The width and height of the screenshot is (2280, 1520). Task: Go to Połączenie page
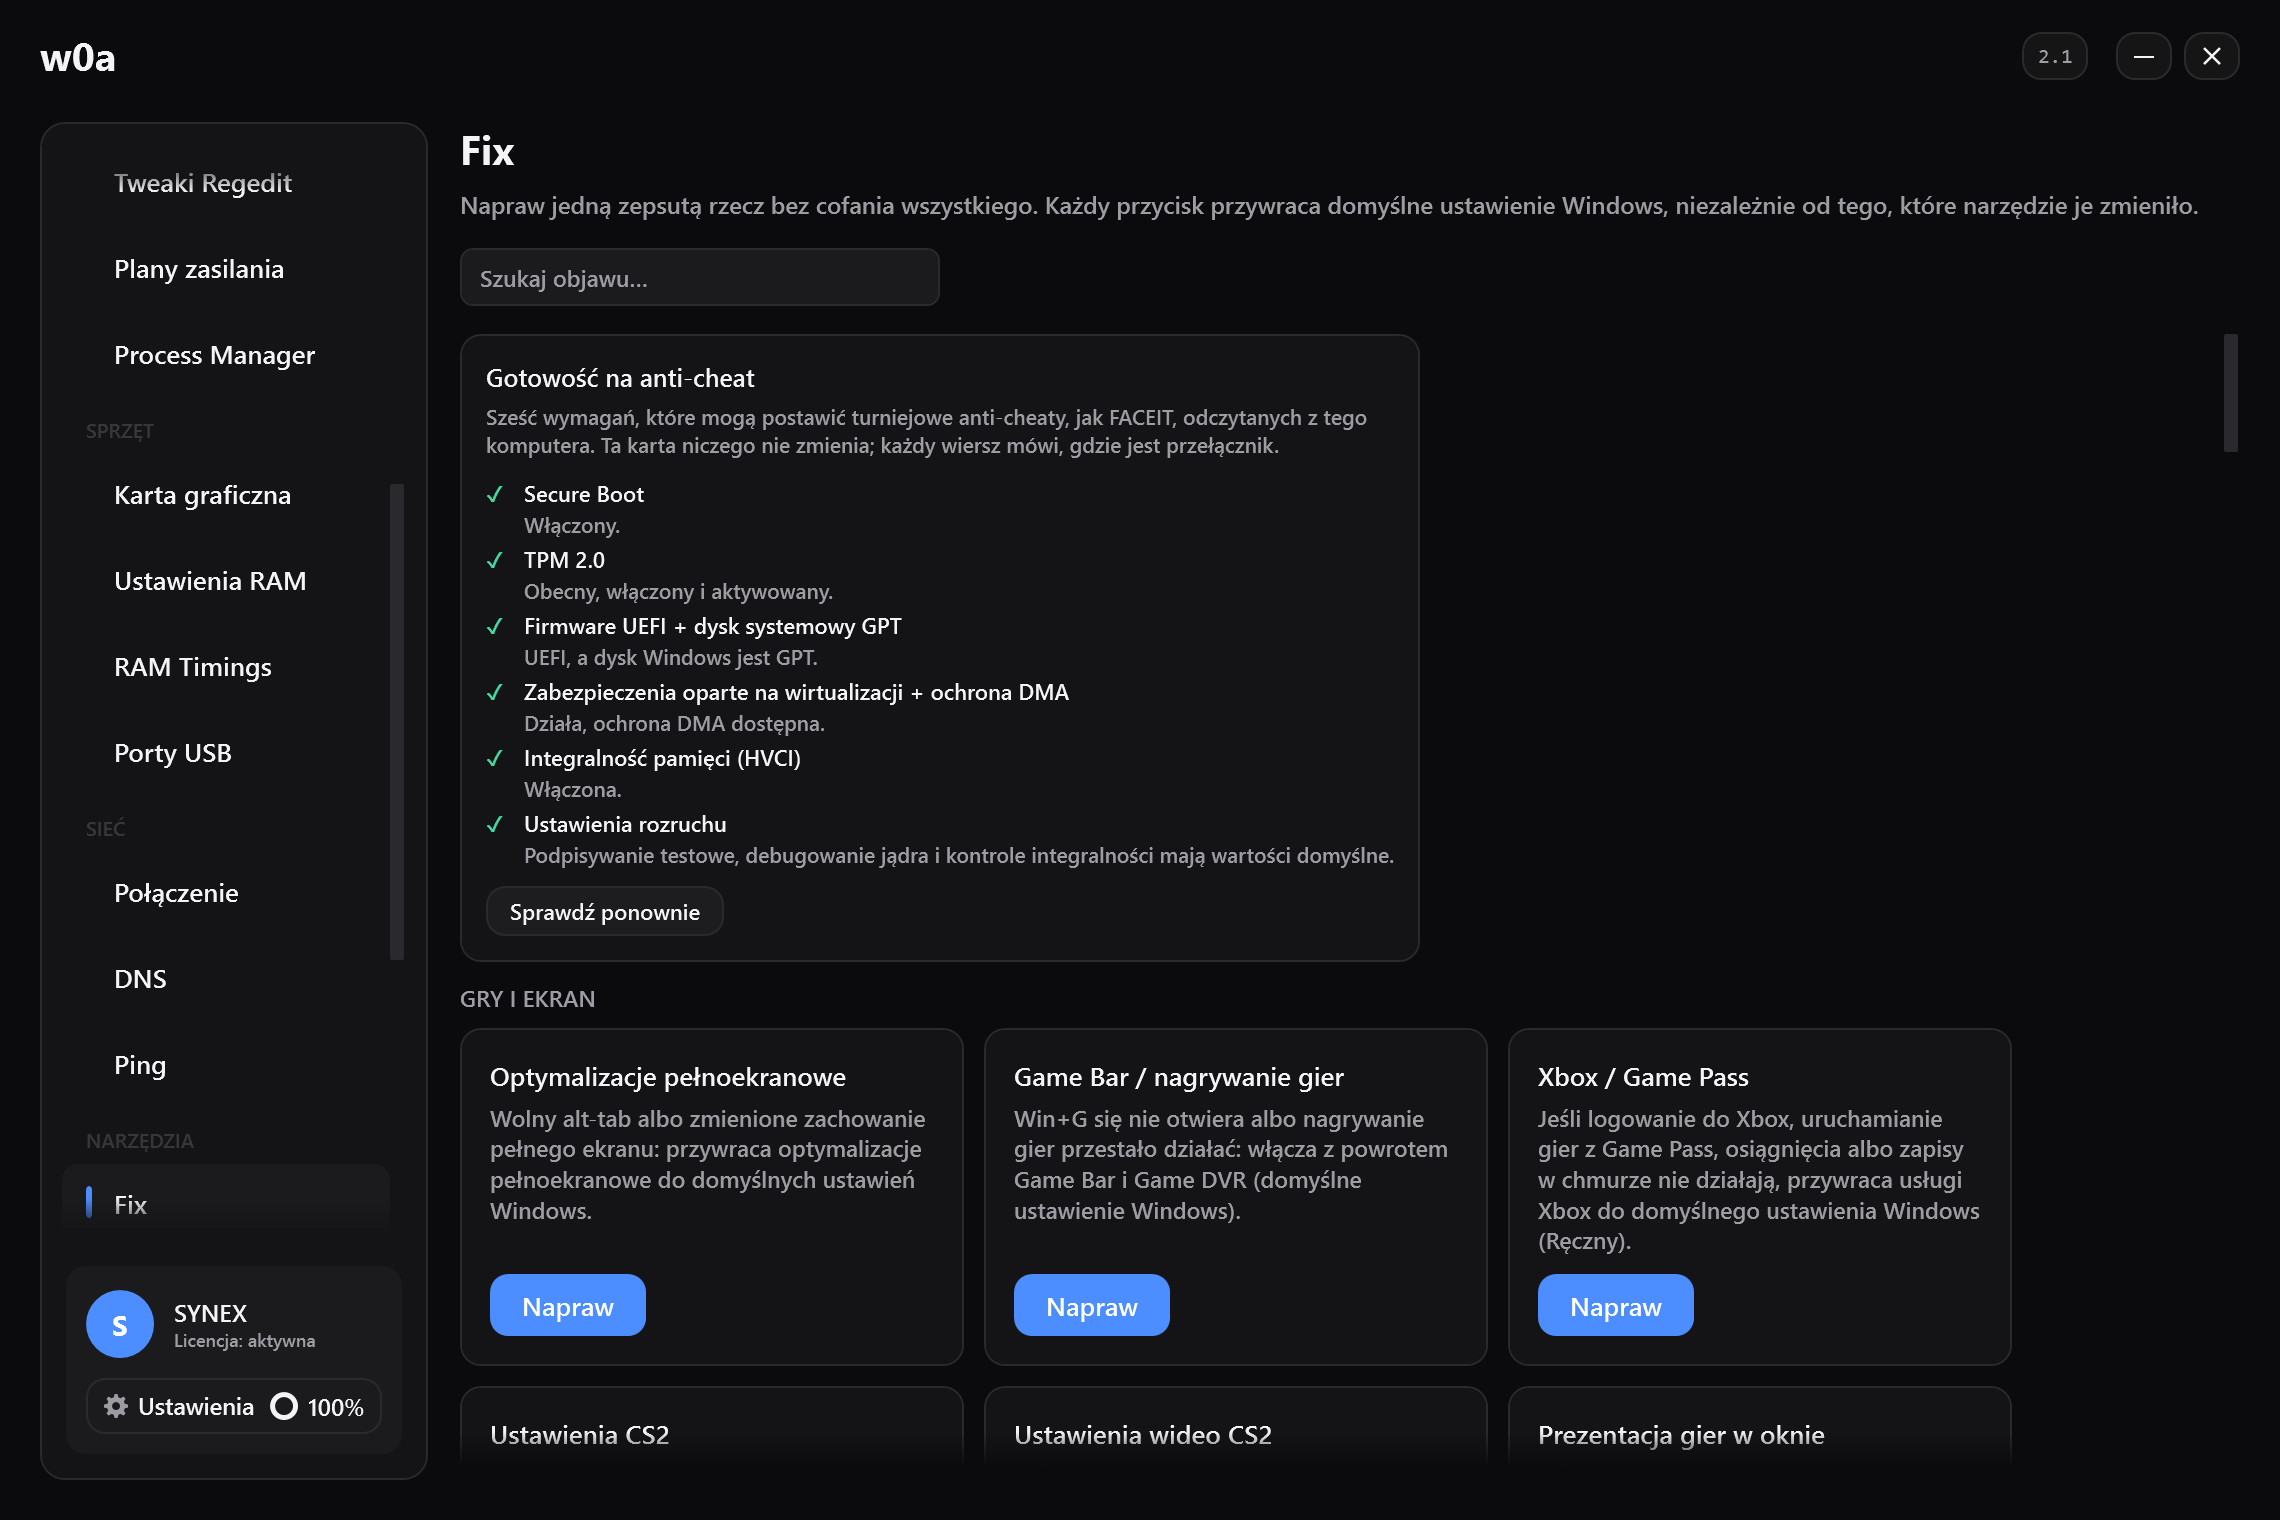176,893
